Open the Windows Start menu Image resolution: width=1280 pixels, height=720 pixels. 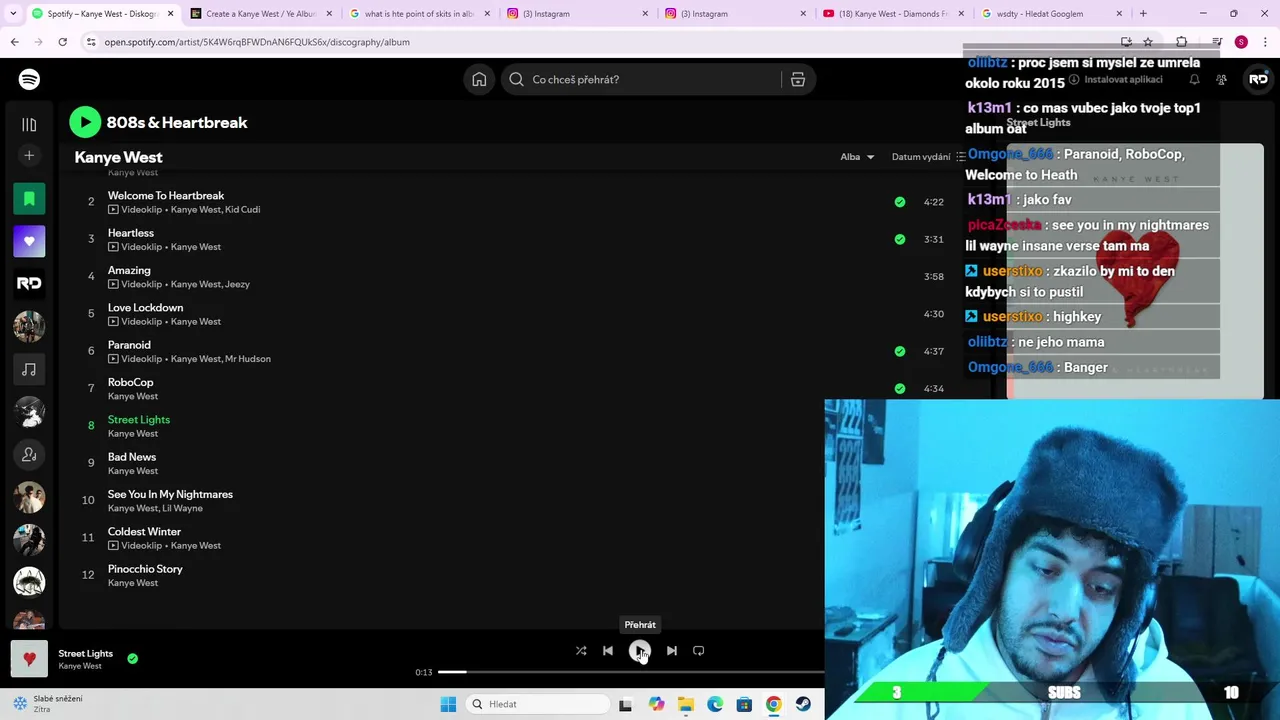[448, 704]
